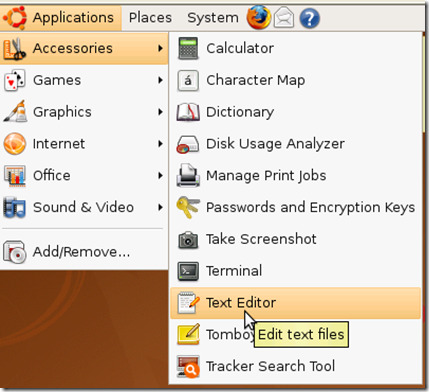This screenshot has height=392, width=429.
Task: Select Office category label
Action: (x=52, y=175)
